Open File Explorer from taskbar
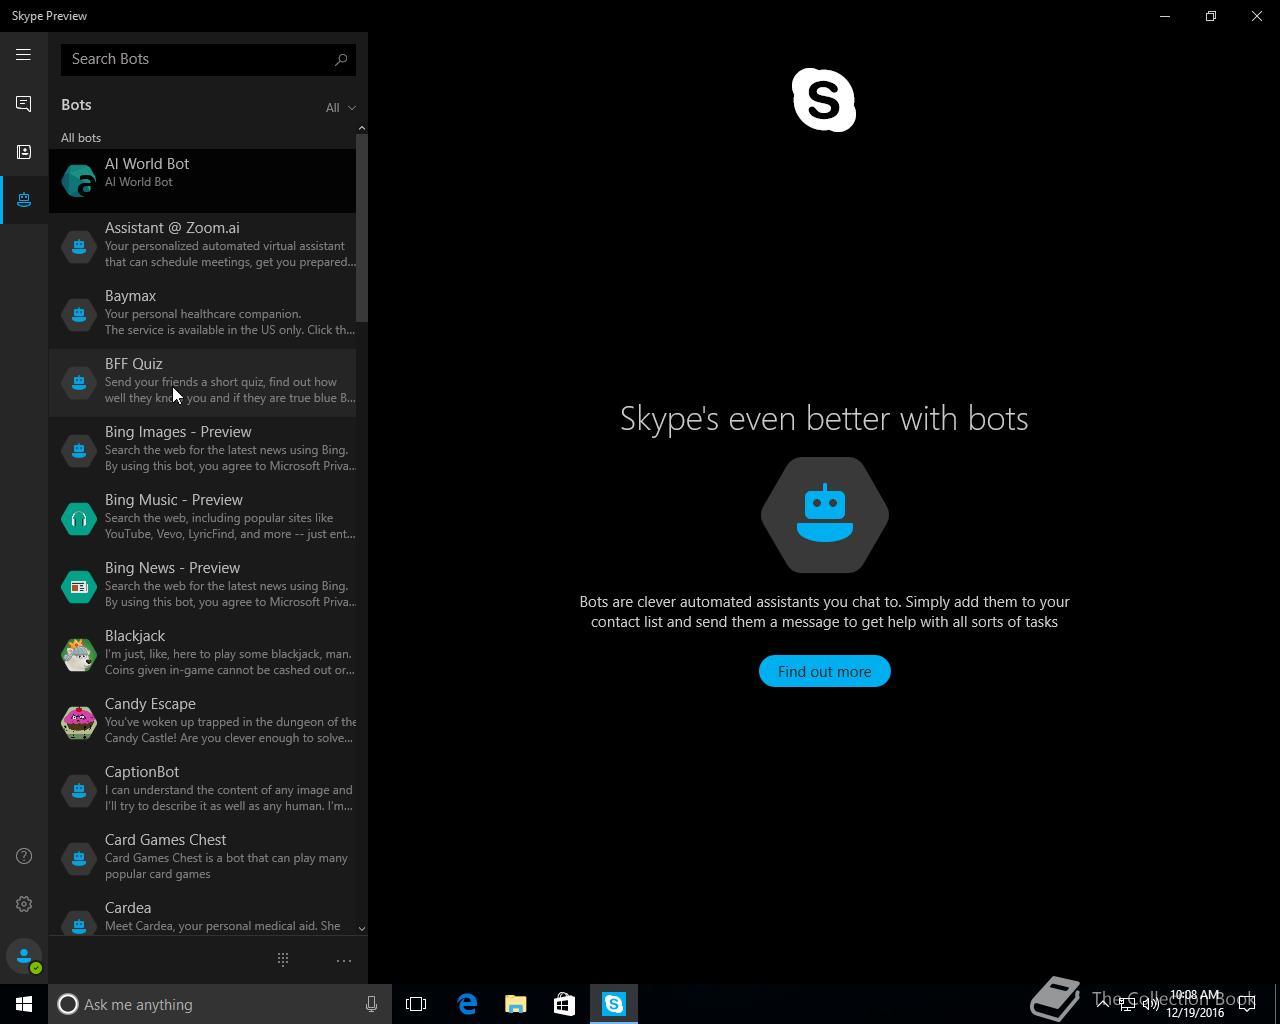Screen dimensions: 1280x1024 click(516, 1004)
